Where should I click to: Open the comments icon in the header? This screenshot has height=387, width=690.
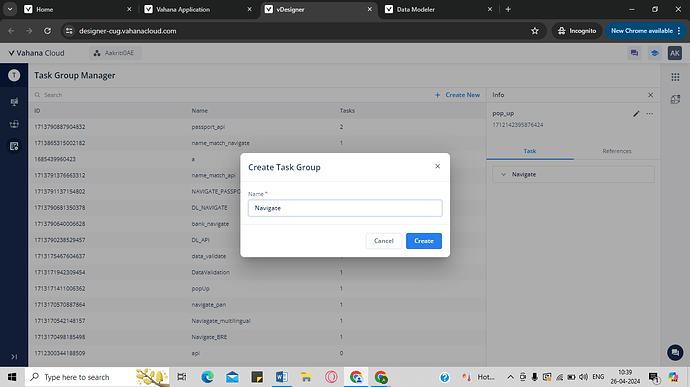tap(634, 53)
